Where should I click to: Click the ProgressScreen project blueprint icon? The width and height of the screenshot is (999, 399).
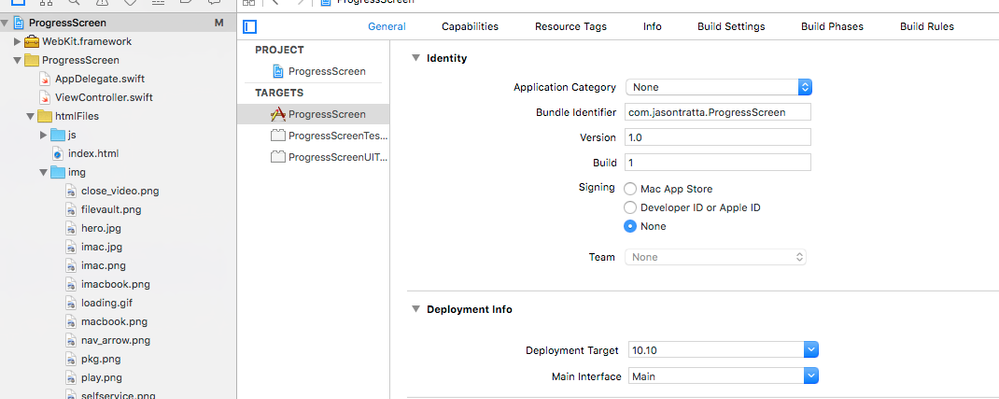(277, 71)
